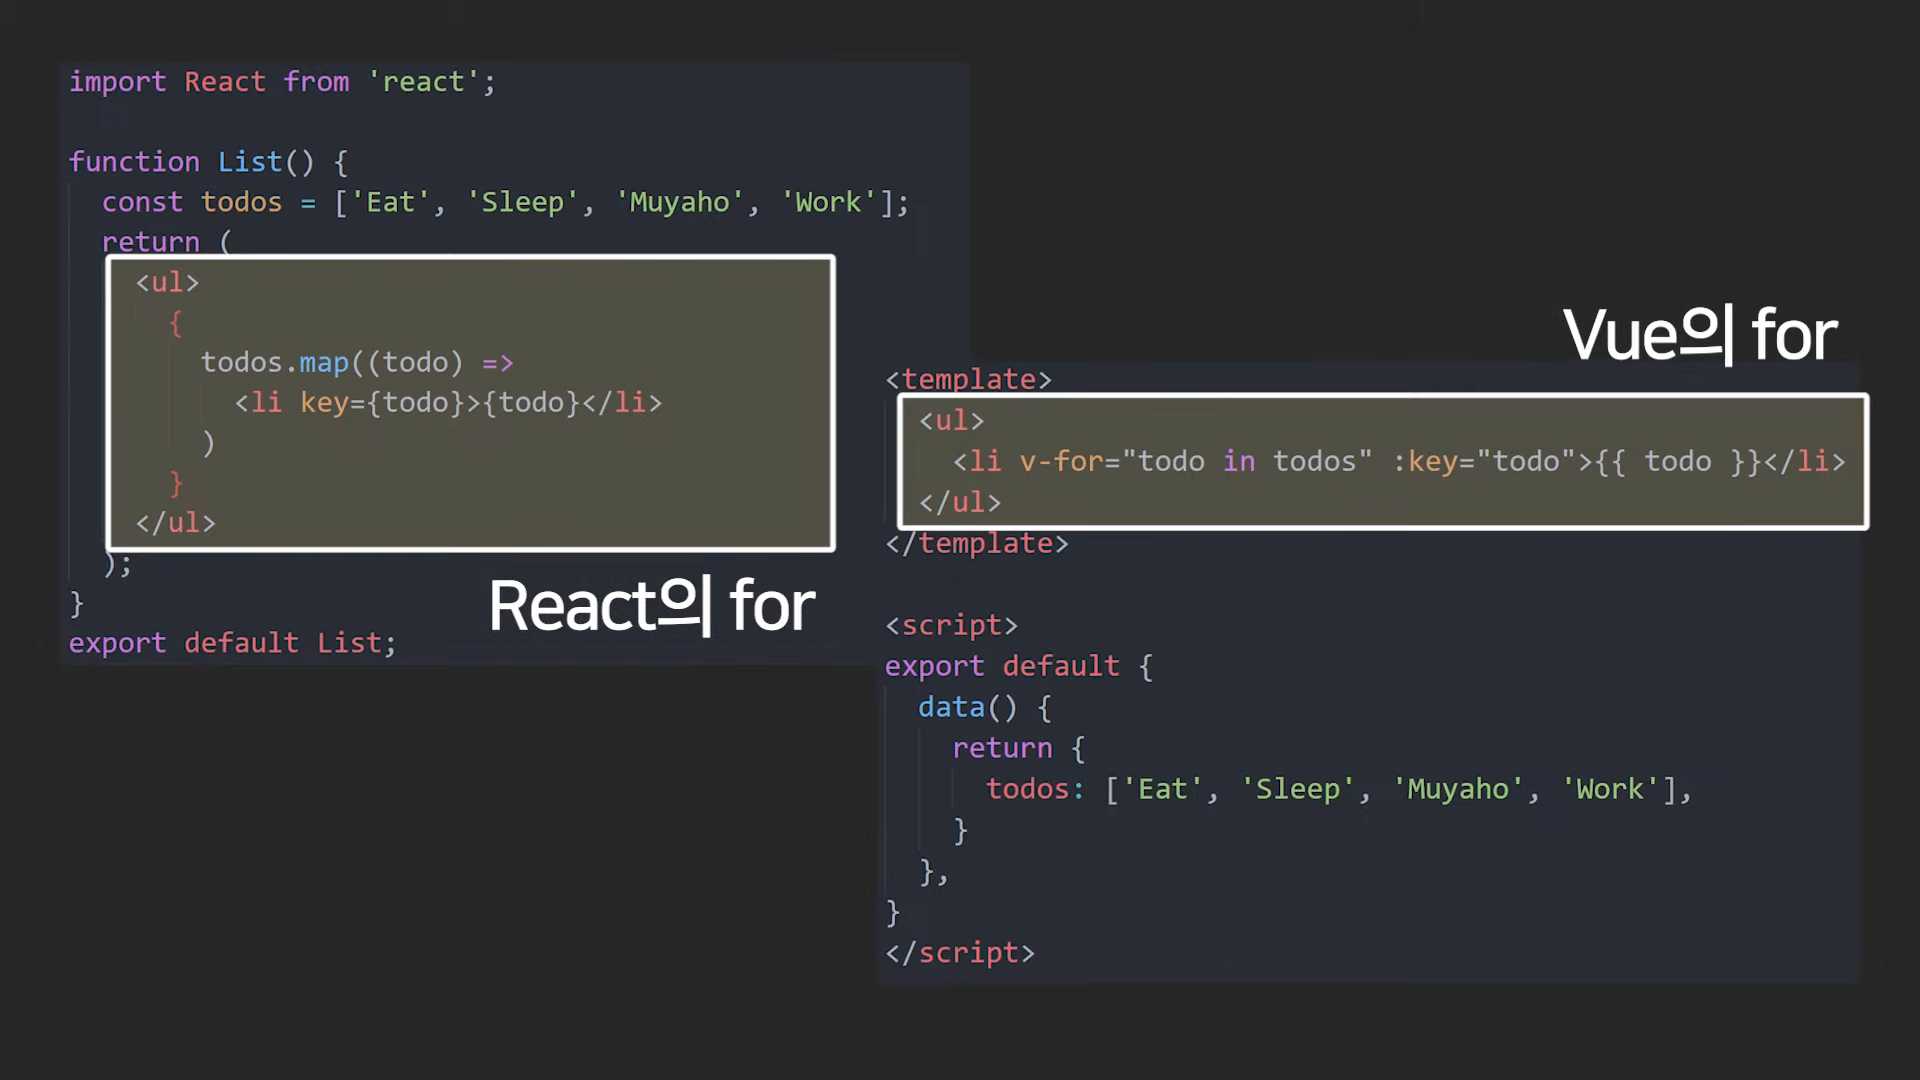Click the v-for attribute in Vue code
The width and height of the screenshot is (1920, 1080).
pyautogui.click(x=1061, y=461)
